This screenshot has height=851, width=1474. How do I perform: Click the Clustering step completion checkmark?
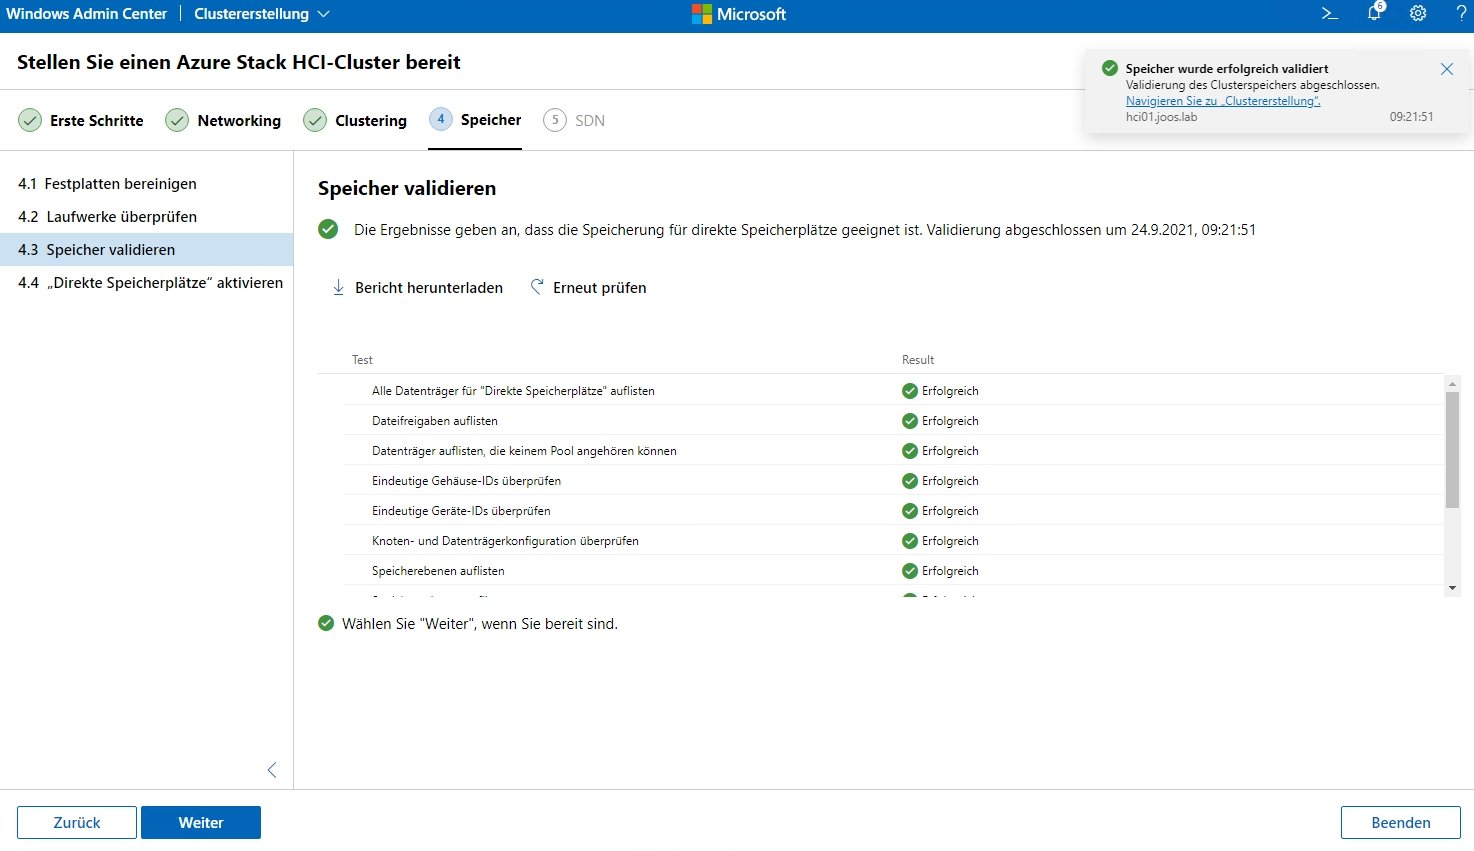[x=314, y=119]
